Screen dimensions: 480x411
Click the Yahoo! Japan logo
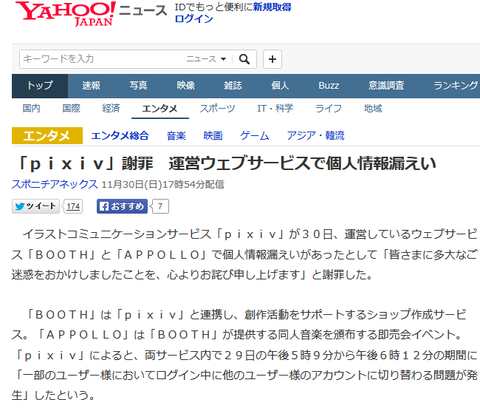coord(65,14)
